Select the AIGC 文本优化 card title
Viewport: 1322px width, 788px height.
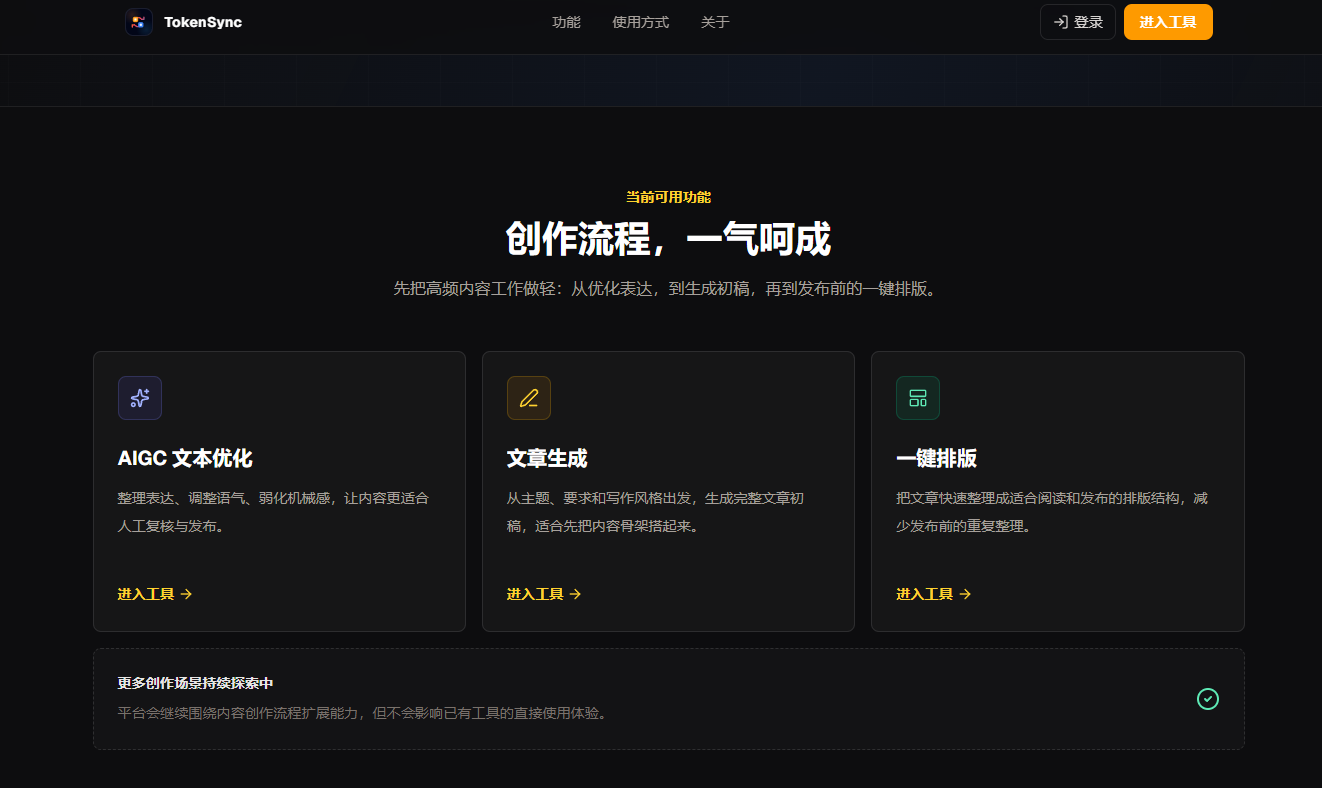coord(185,458)
